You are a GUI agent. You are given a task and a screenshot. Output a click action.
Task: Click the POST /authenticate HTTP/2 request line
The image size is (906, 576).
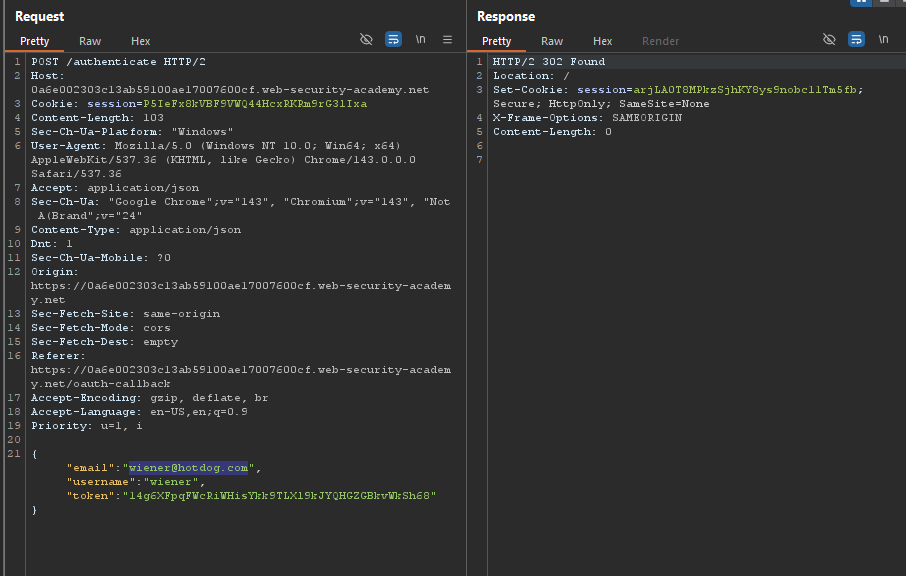(118, 61)
